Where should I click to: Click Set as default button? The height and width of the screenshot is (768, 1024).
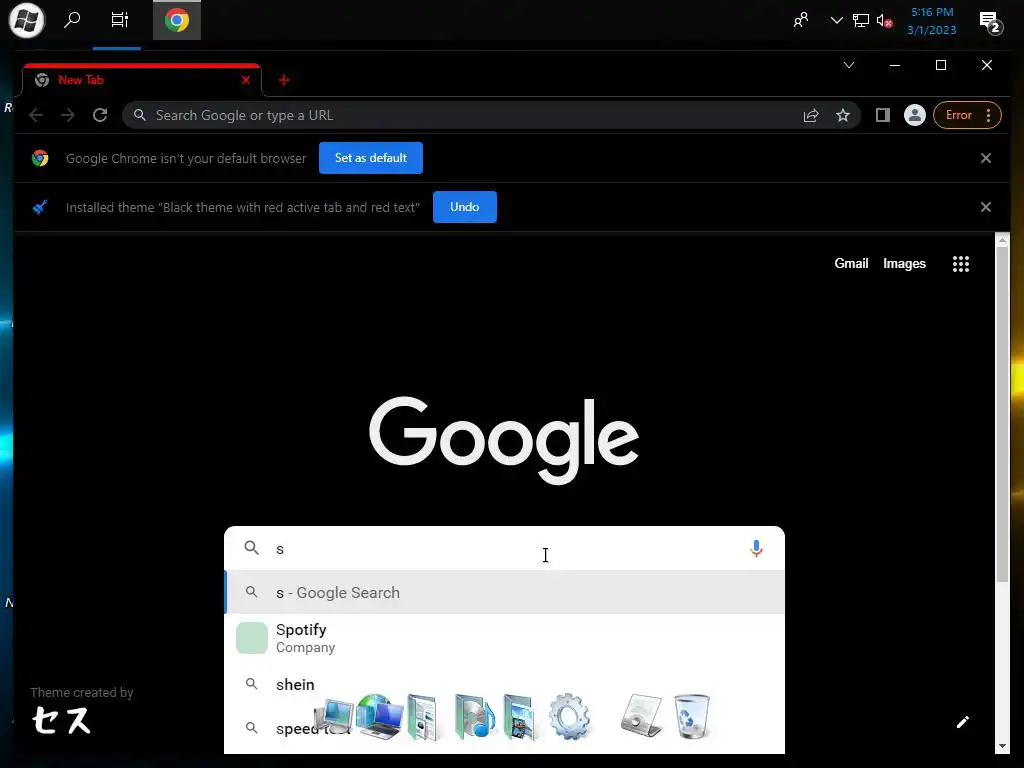click(x=371, y=158)
